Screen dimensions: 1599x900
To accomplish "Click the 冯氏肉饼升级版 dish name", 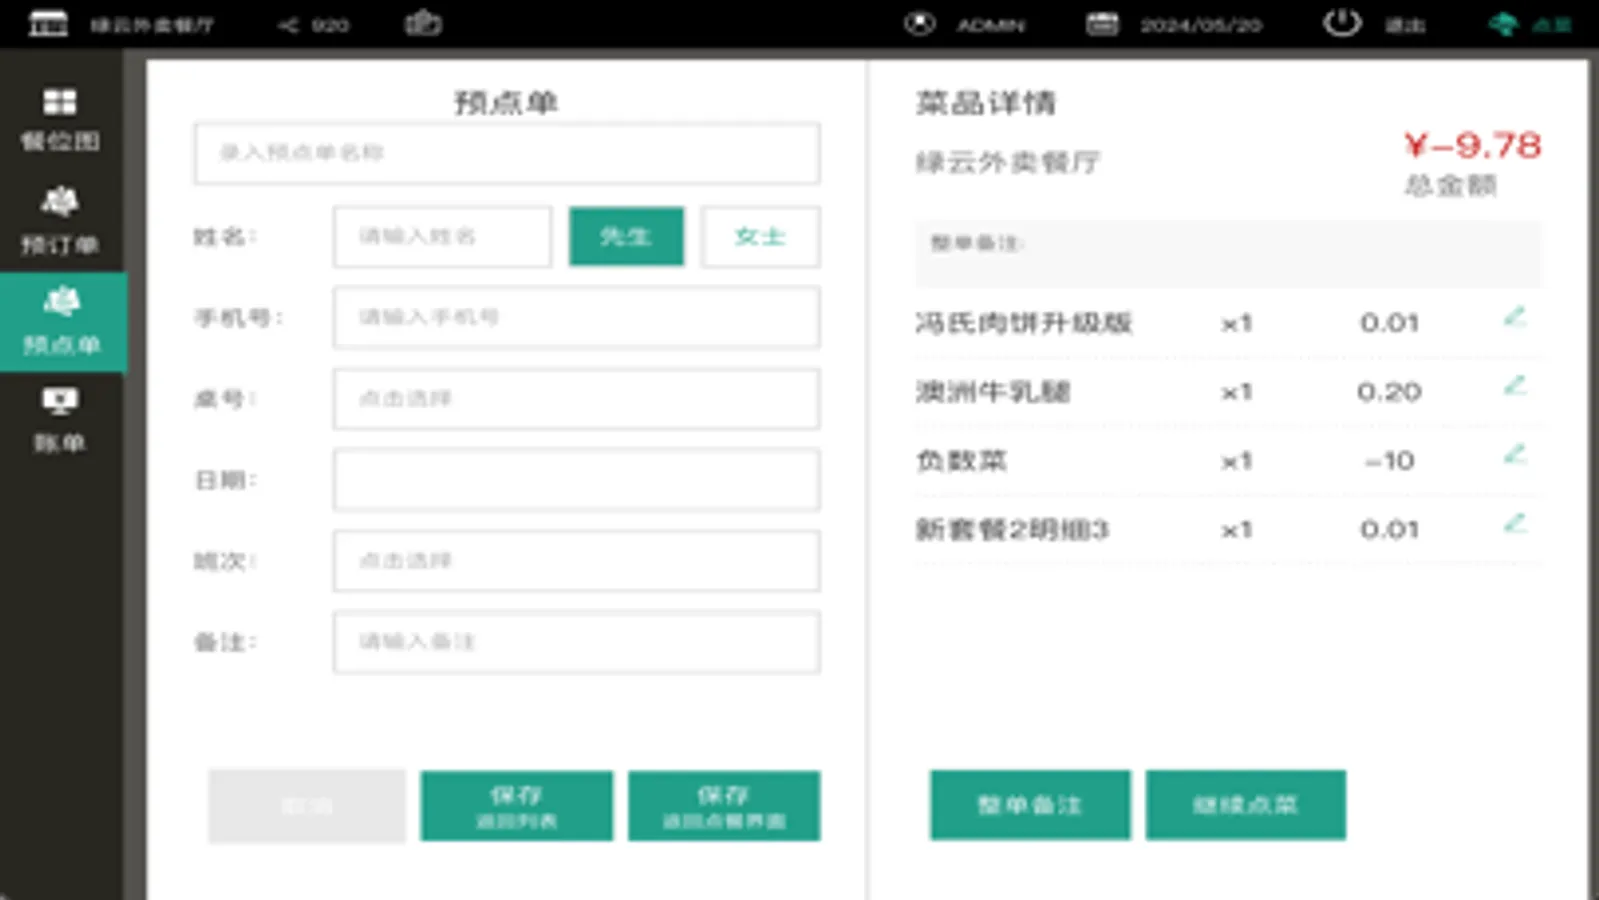I will [1024, 323].
